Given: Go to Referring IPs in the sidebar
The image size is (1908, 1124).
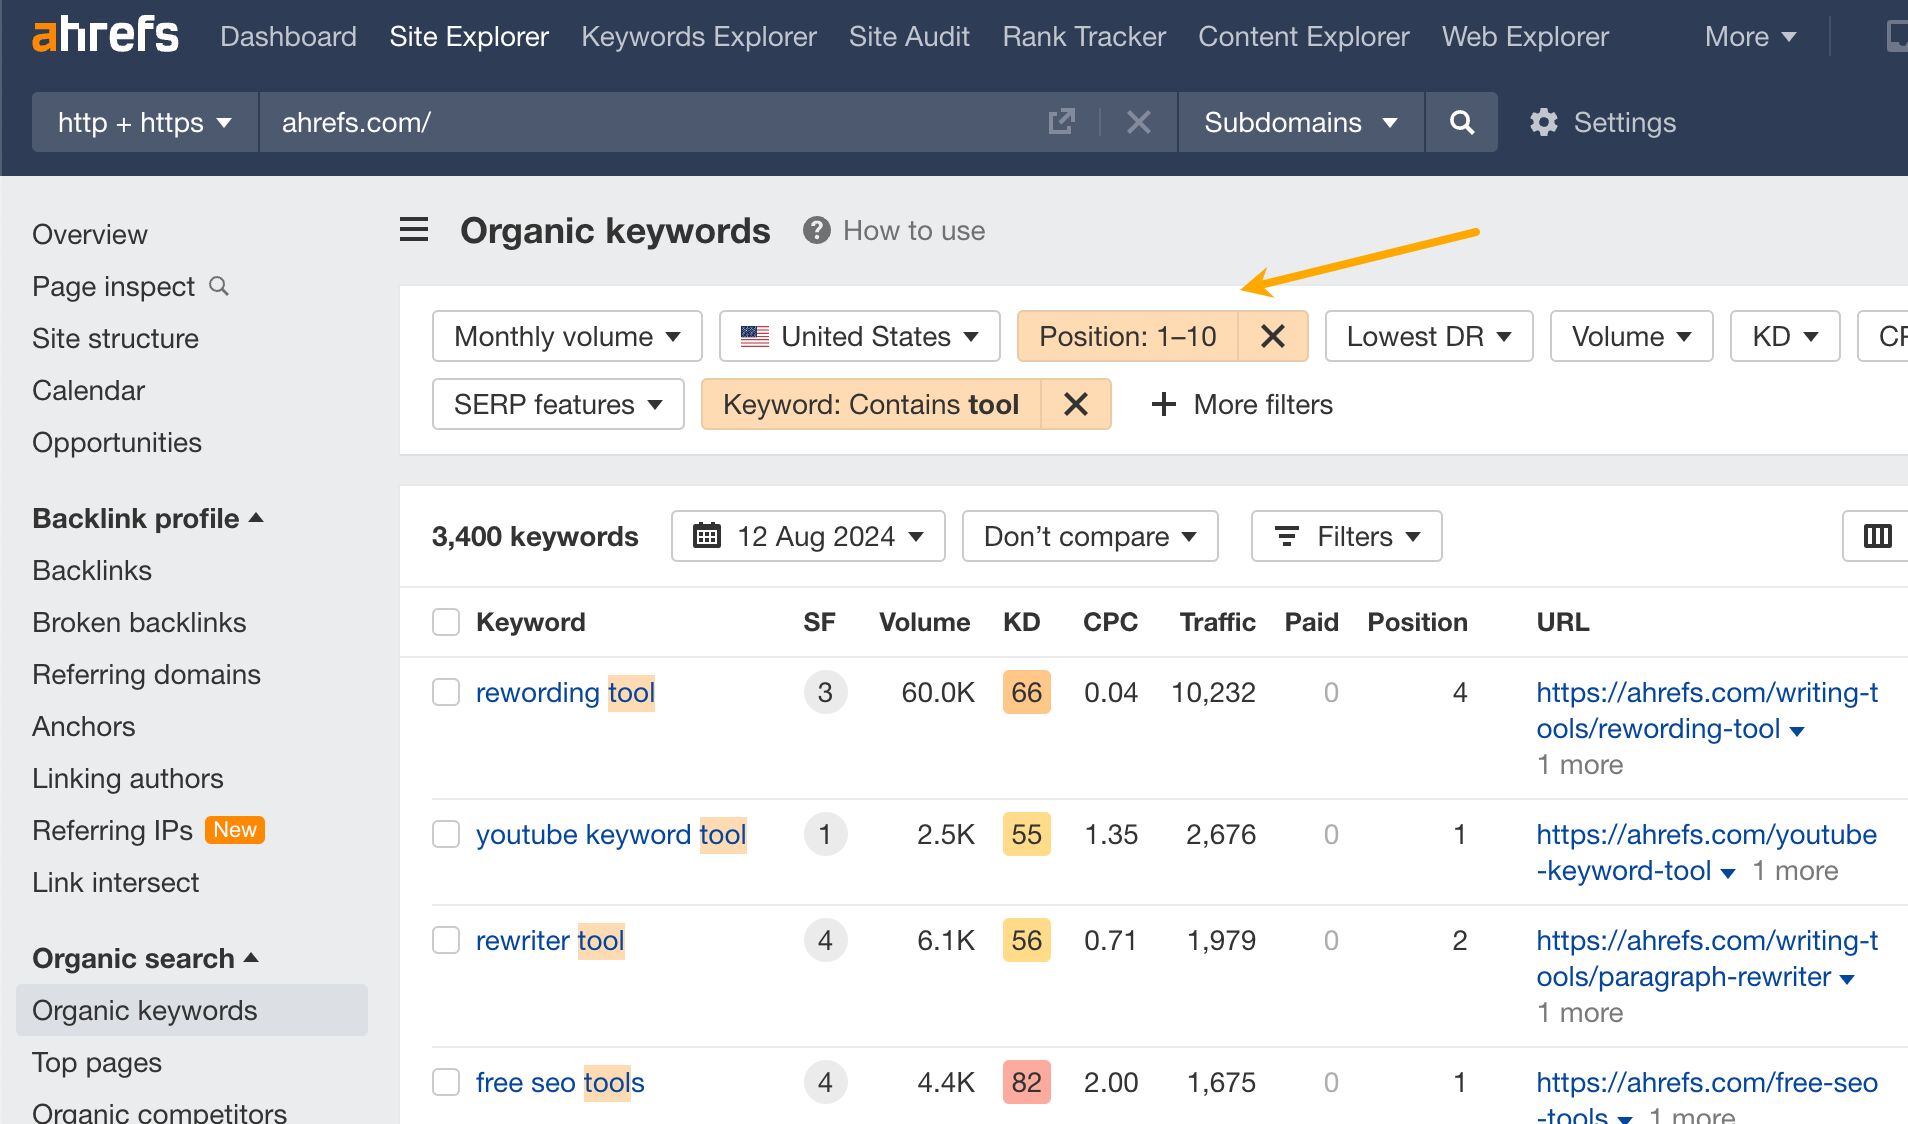Looking at the screenshot, I should [112, 830].
